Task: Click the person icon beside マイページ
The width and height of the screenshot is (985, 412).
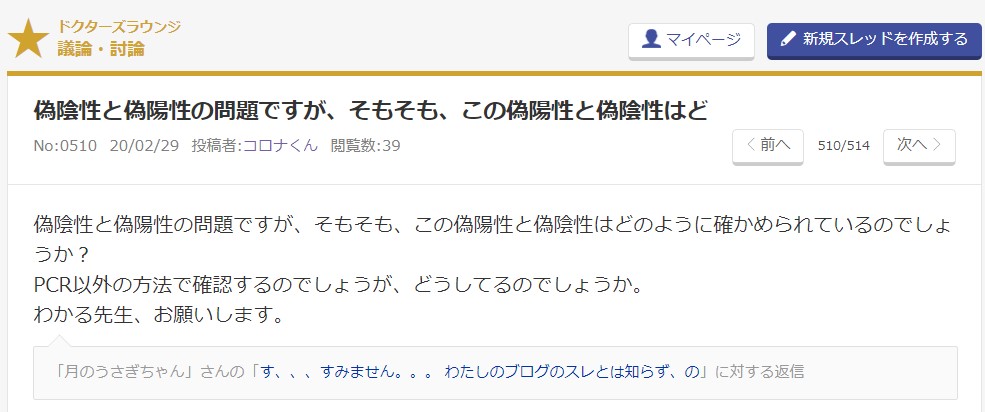Action: coord(651,39)
